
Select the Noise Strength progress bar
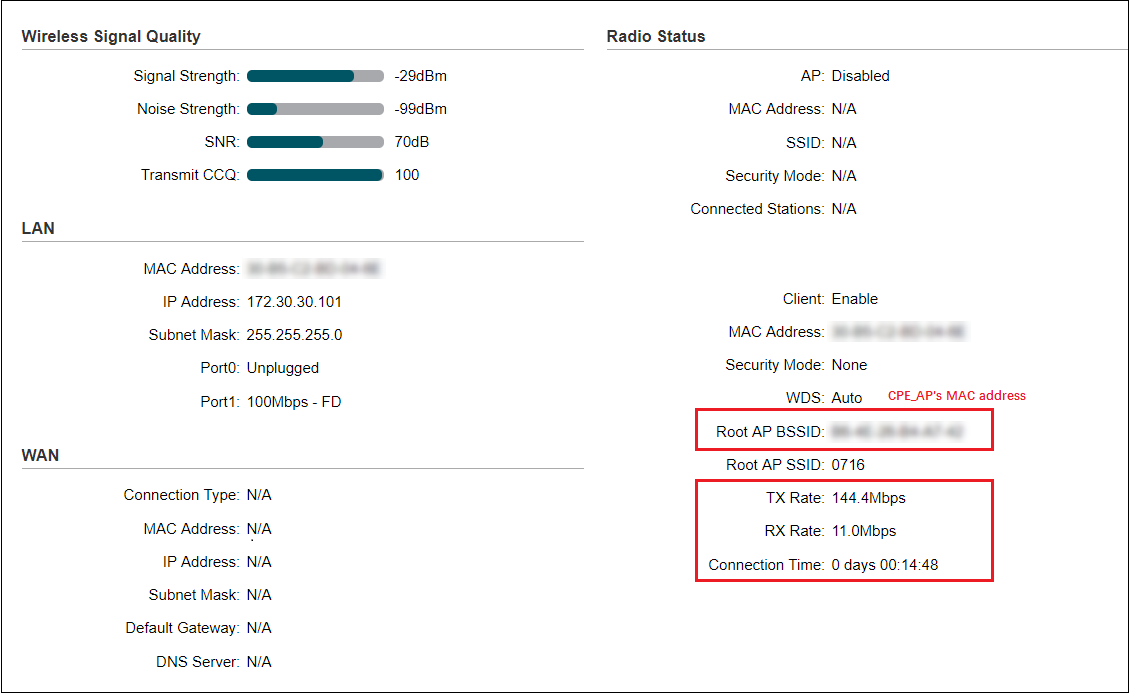click(315, 108)
